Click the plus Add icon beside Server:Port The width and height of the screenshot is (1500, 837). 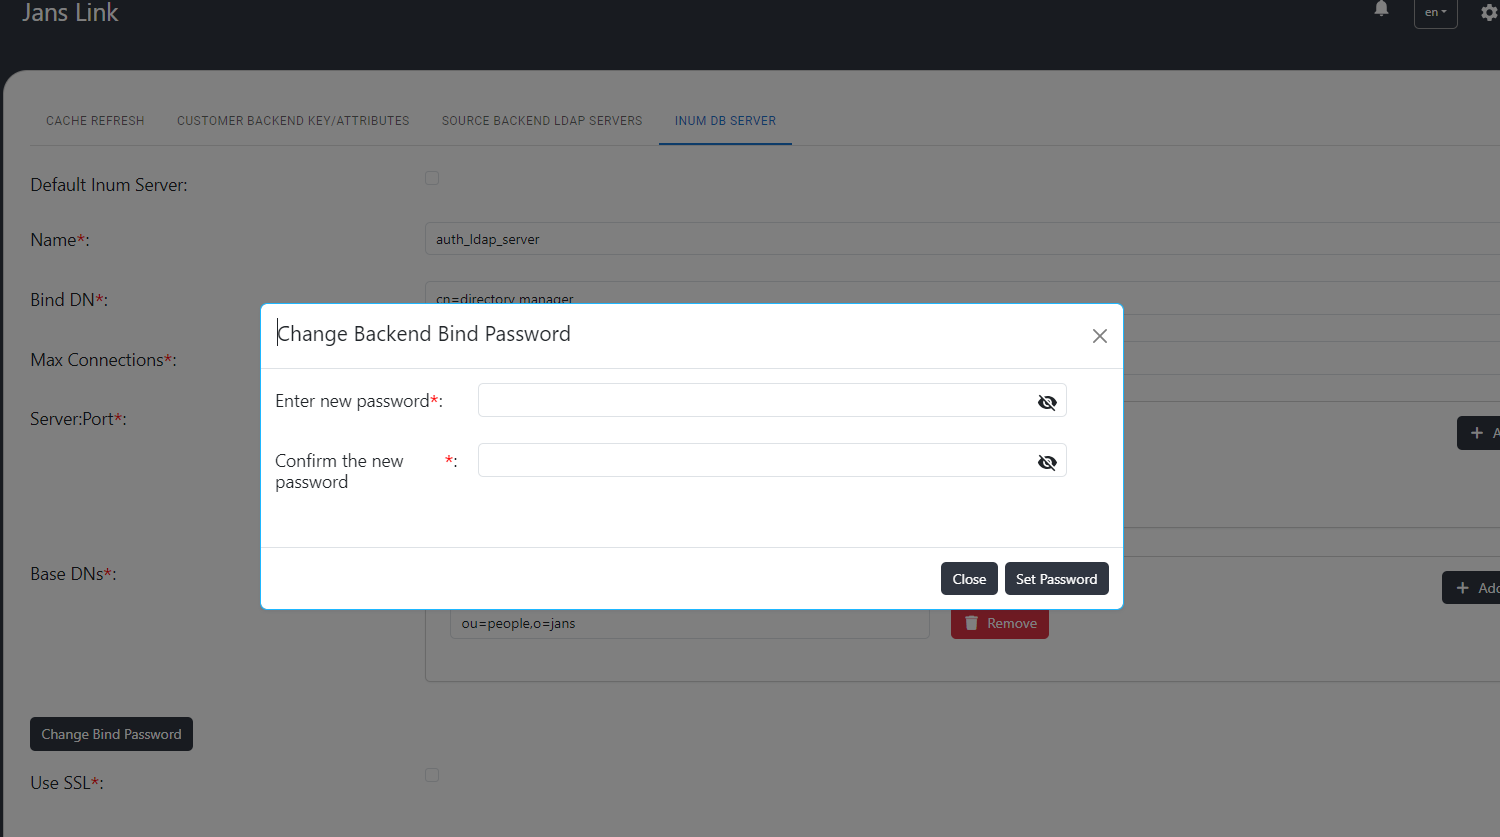point(1479,432)
